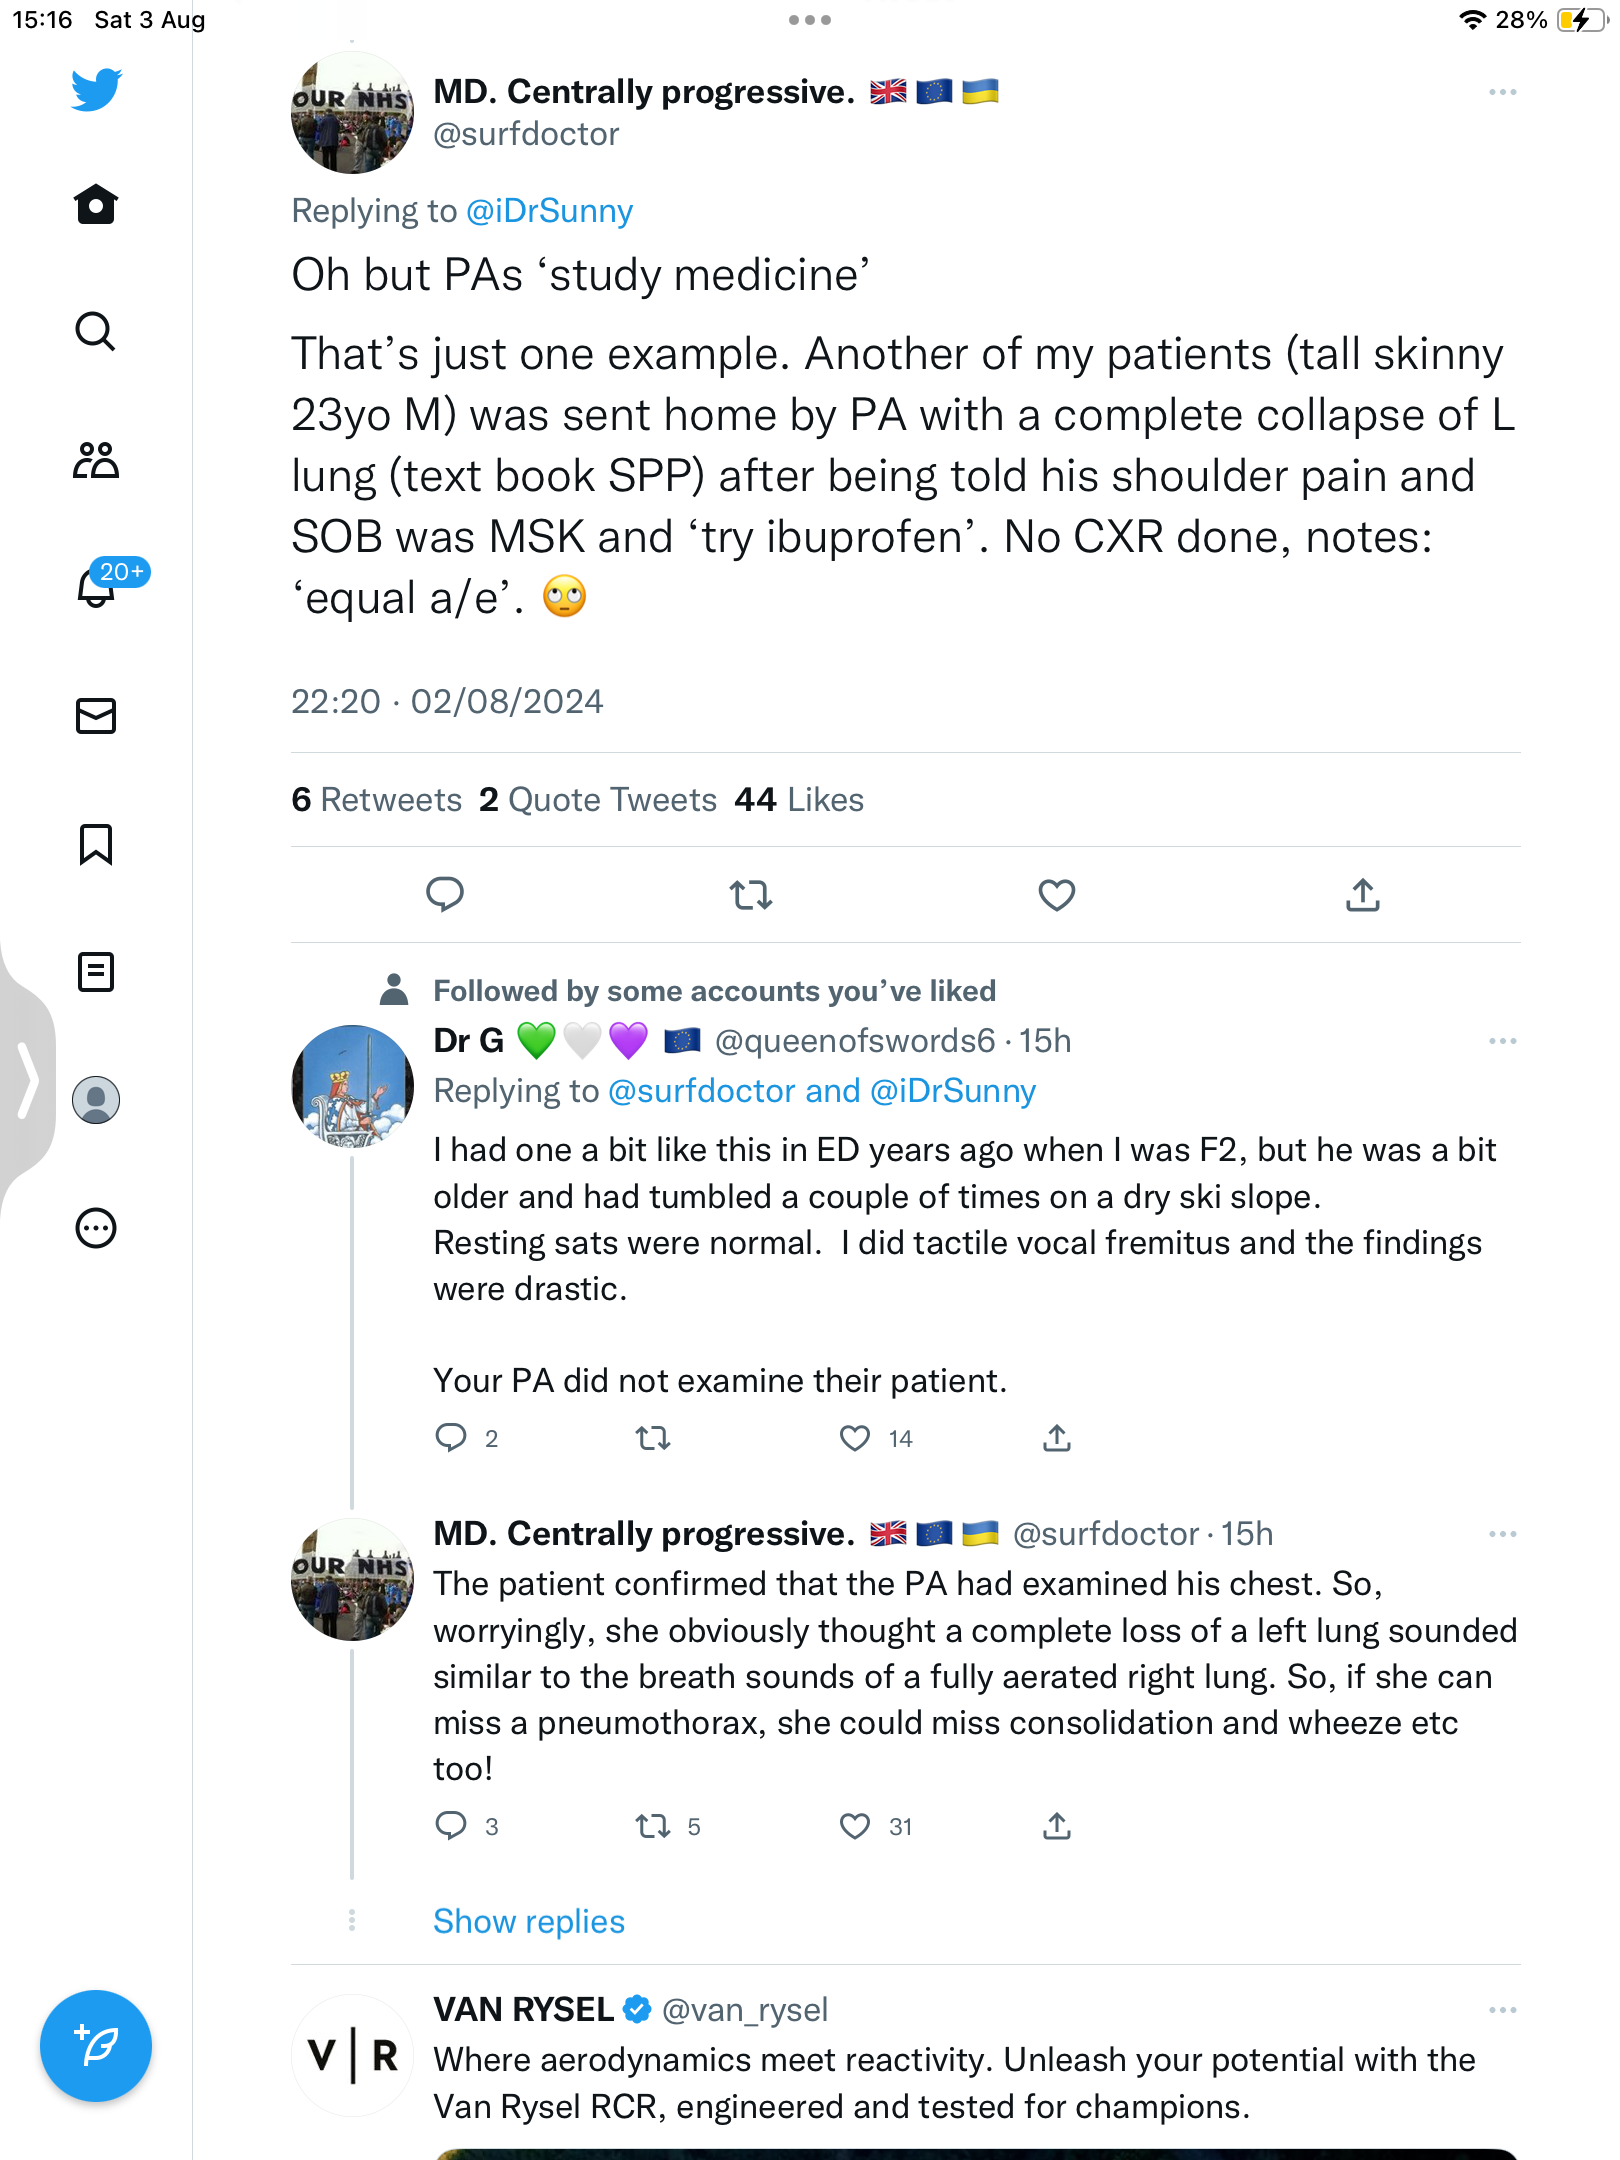This screenshot has height=2160, width=1620.
Task: Open Communities icon in sidebar
Action: tap(96, 460)
